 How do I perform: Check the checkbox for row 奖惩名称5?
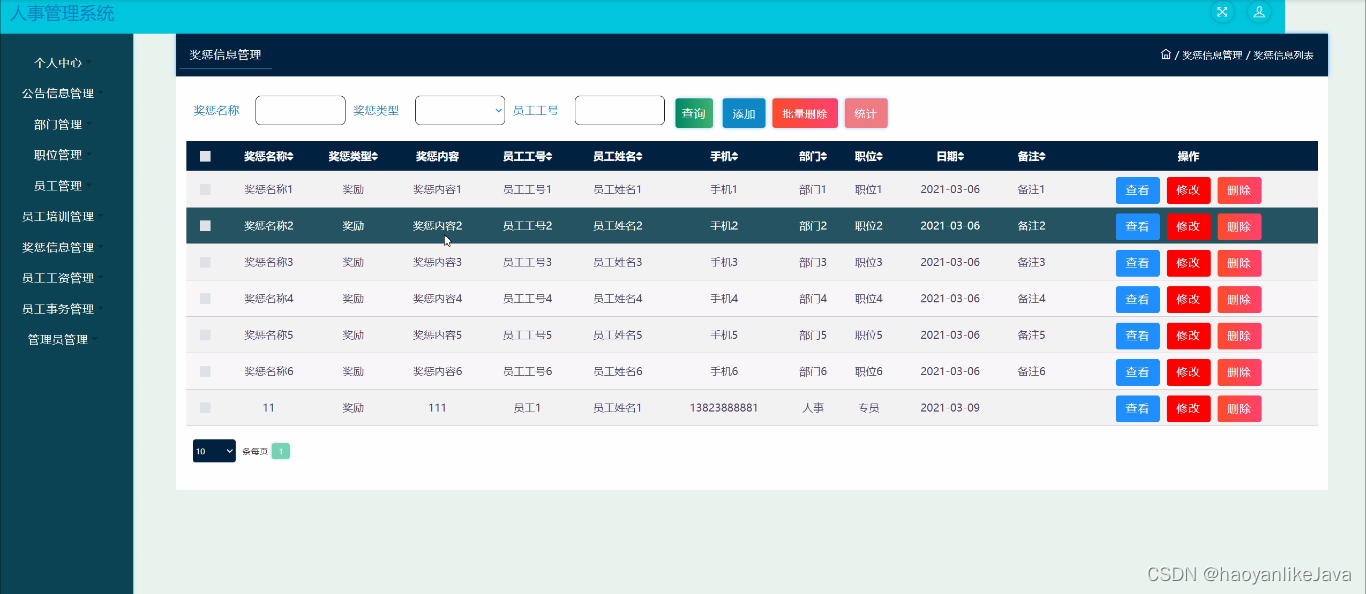tap(205, 335)
